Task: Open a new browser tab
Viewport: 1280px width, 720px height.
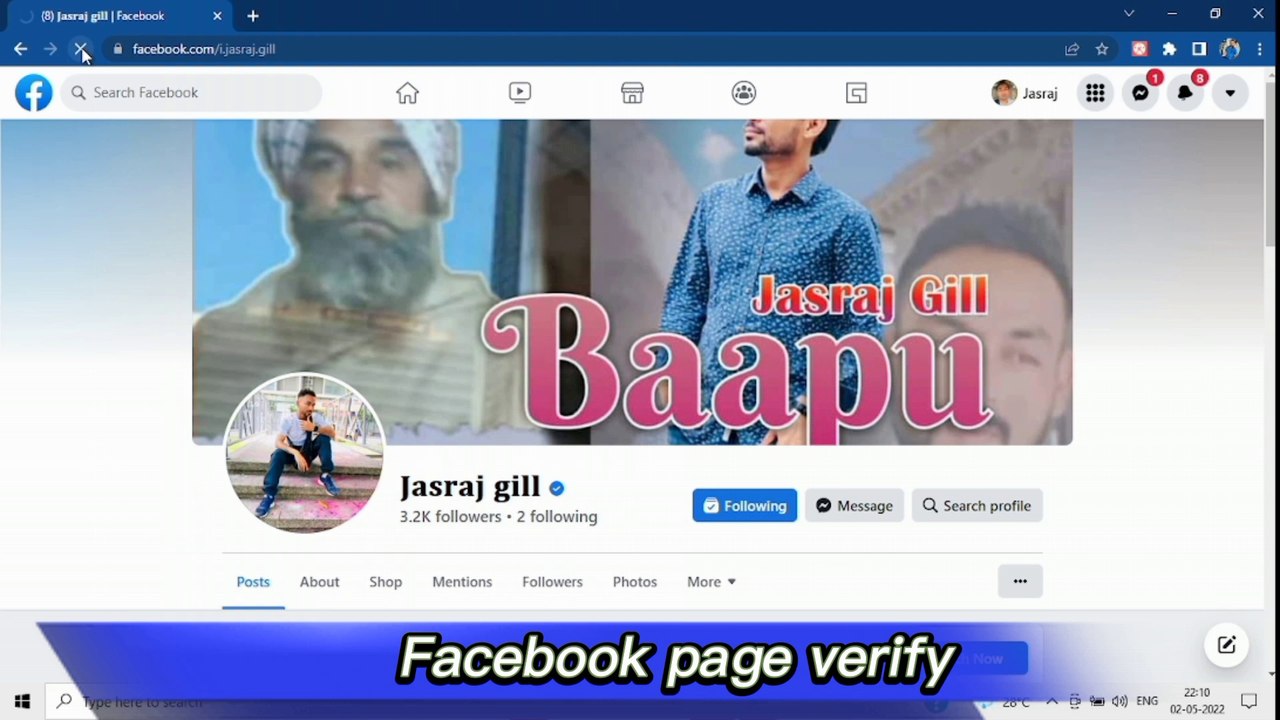Action: pos(253,16)
